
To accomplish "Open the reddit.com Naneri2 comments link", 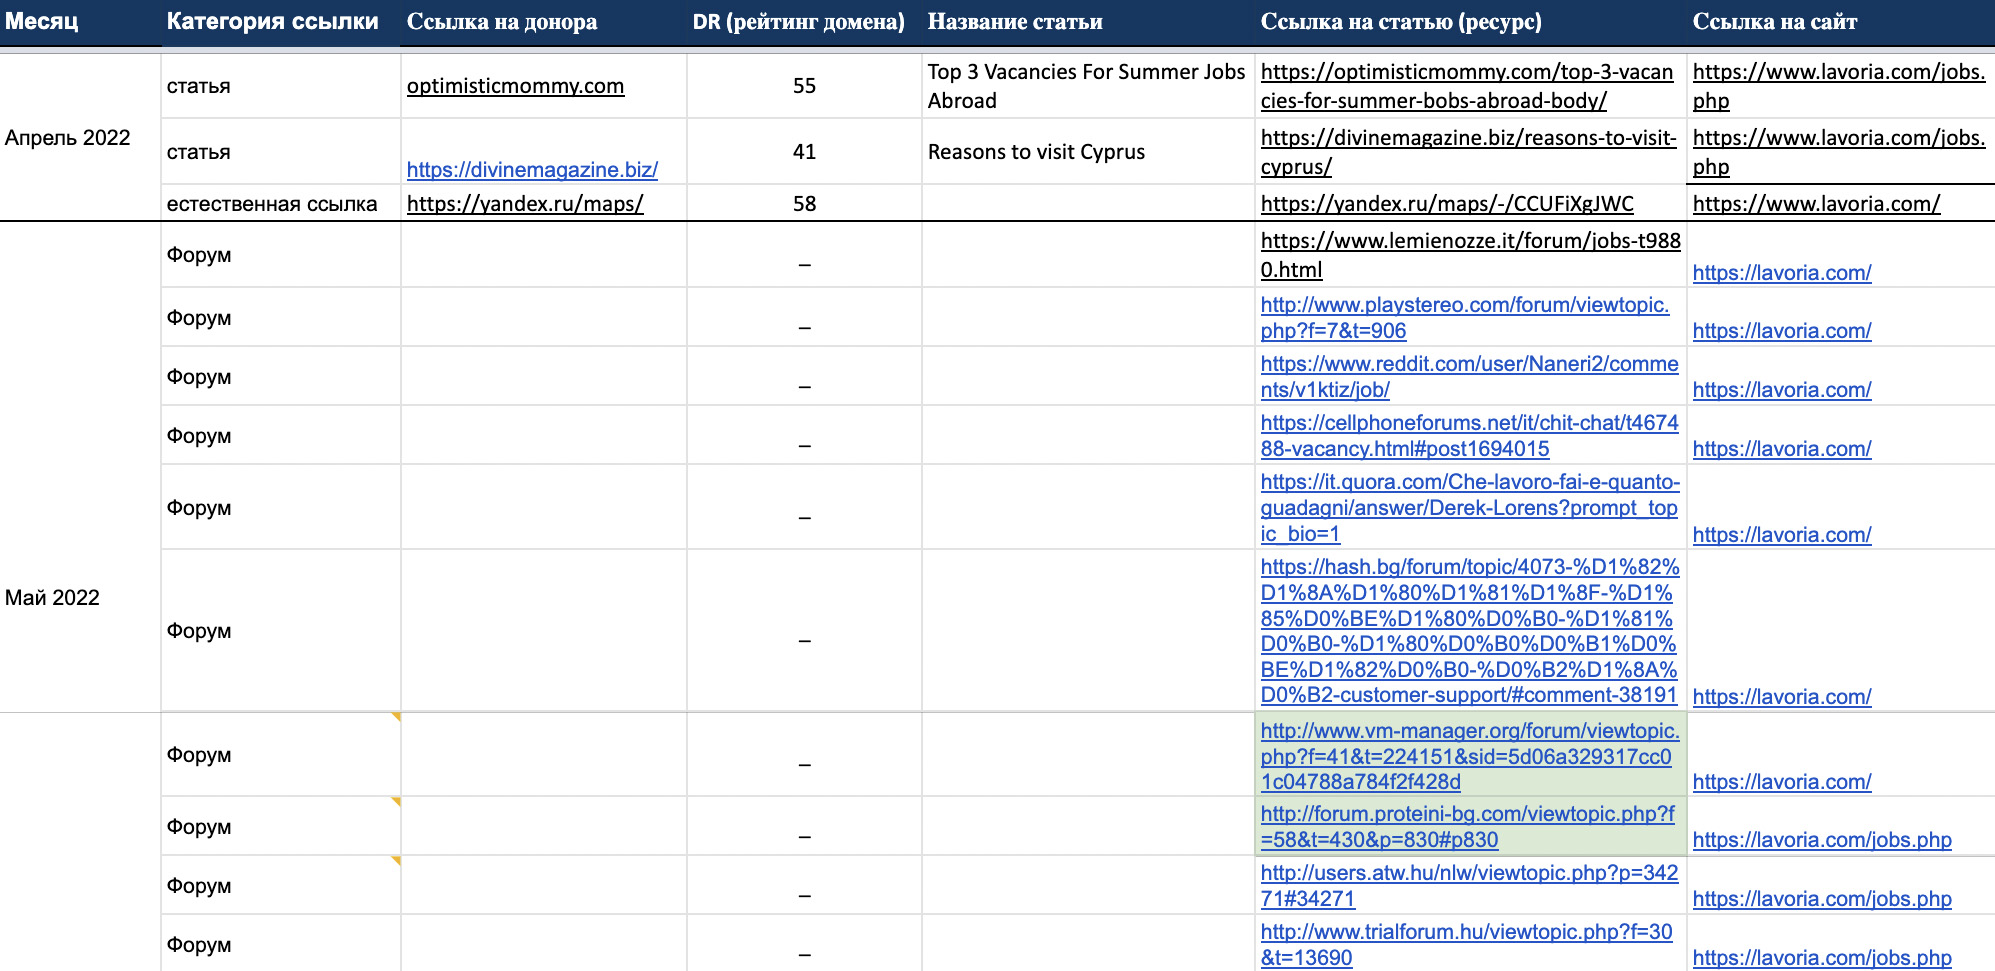I will click(x=1469, y=376).
